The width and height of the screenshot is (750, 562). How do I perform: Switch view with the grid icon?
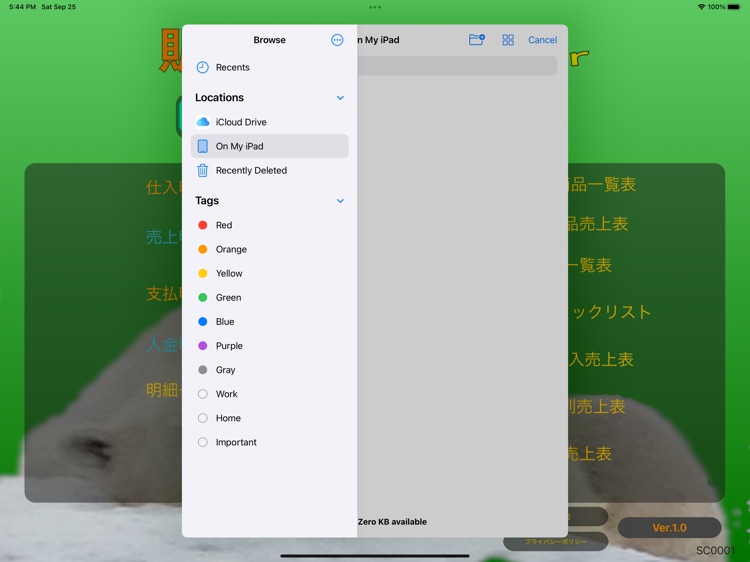[x=508, y=40]
